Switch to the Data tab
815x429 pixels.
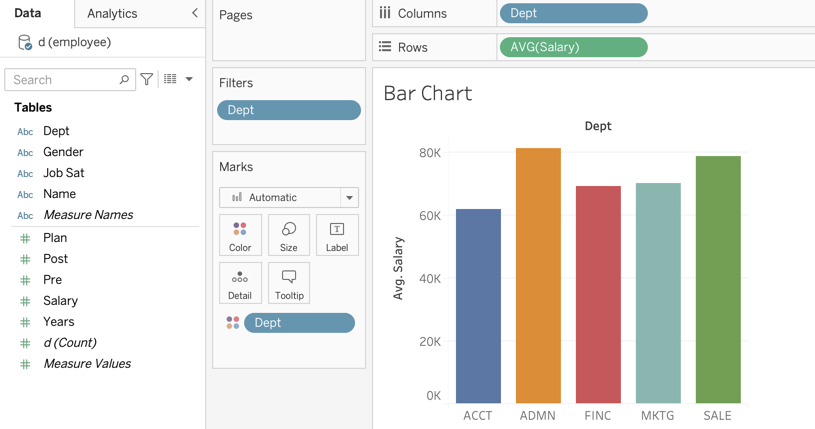coord(28,13)
